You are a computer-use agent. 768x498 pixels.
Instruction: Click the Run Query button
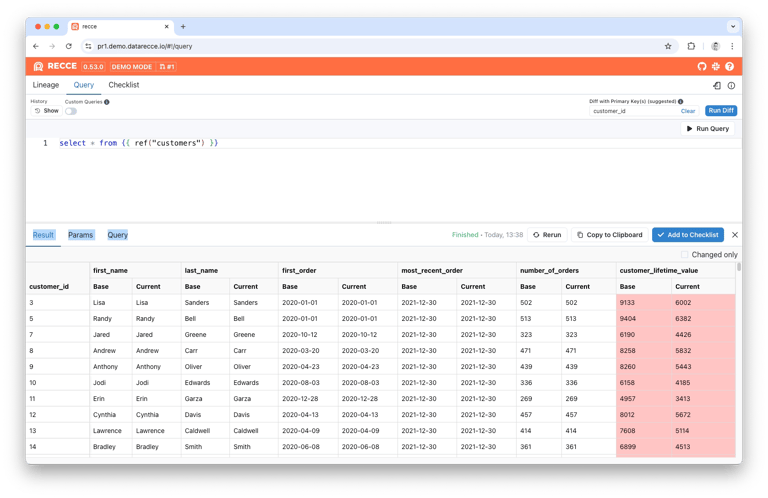pyautogui.click(x=708, y=129)
